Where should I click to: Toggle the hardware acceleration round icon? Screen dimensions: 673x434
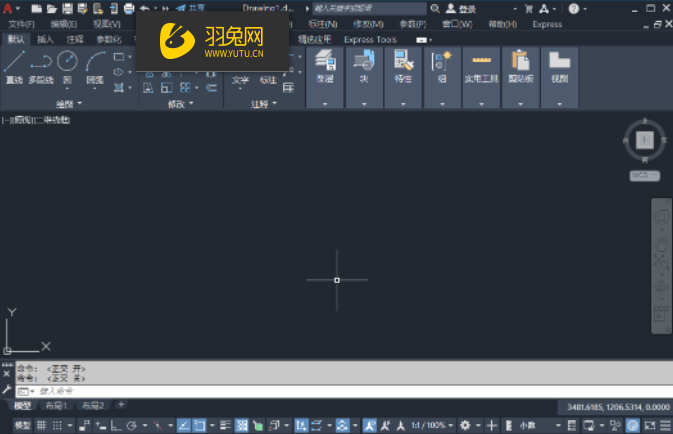click(x=633, y=425)
